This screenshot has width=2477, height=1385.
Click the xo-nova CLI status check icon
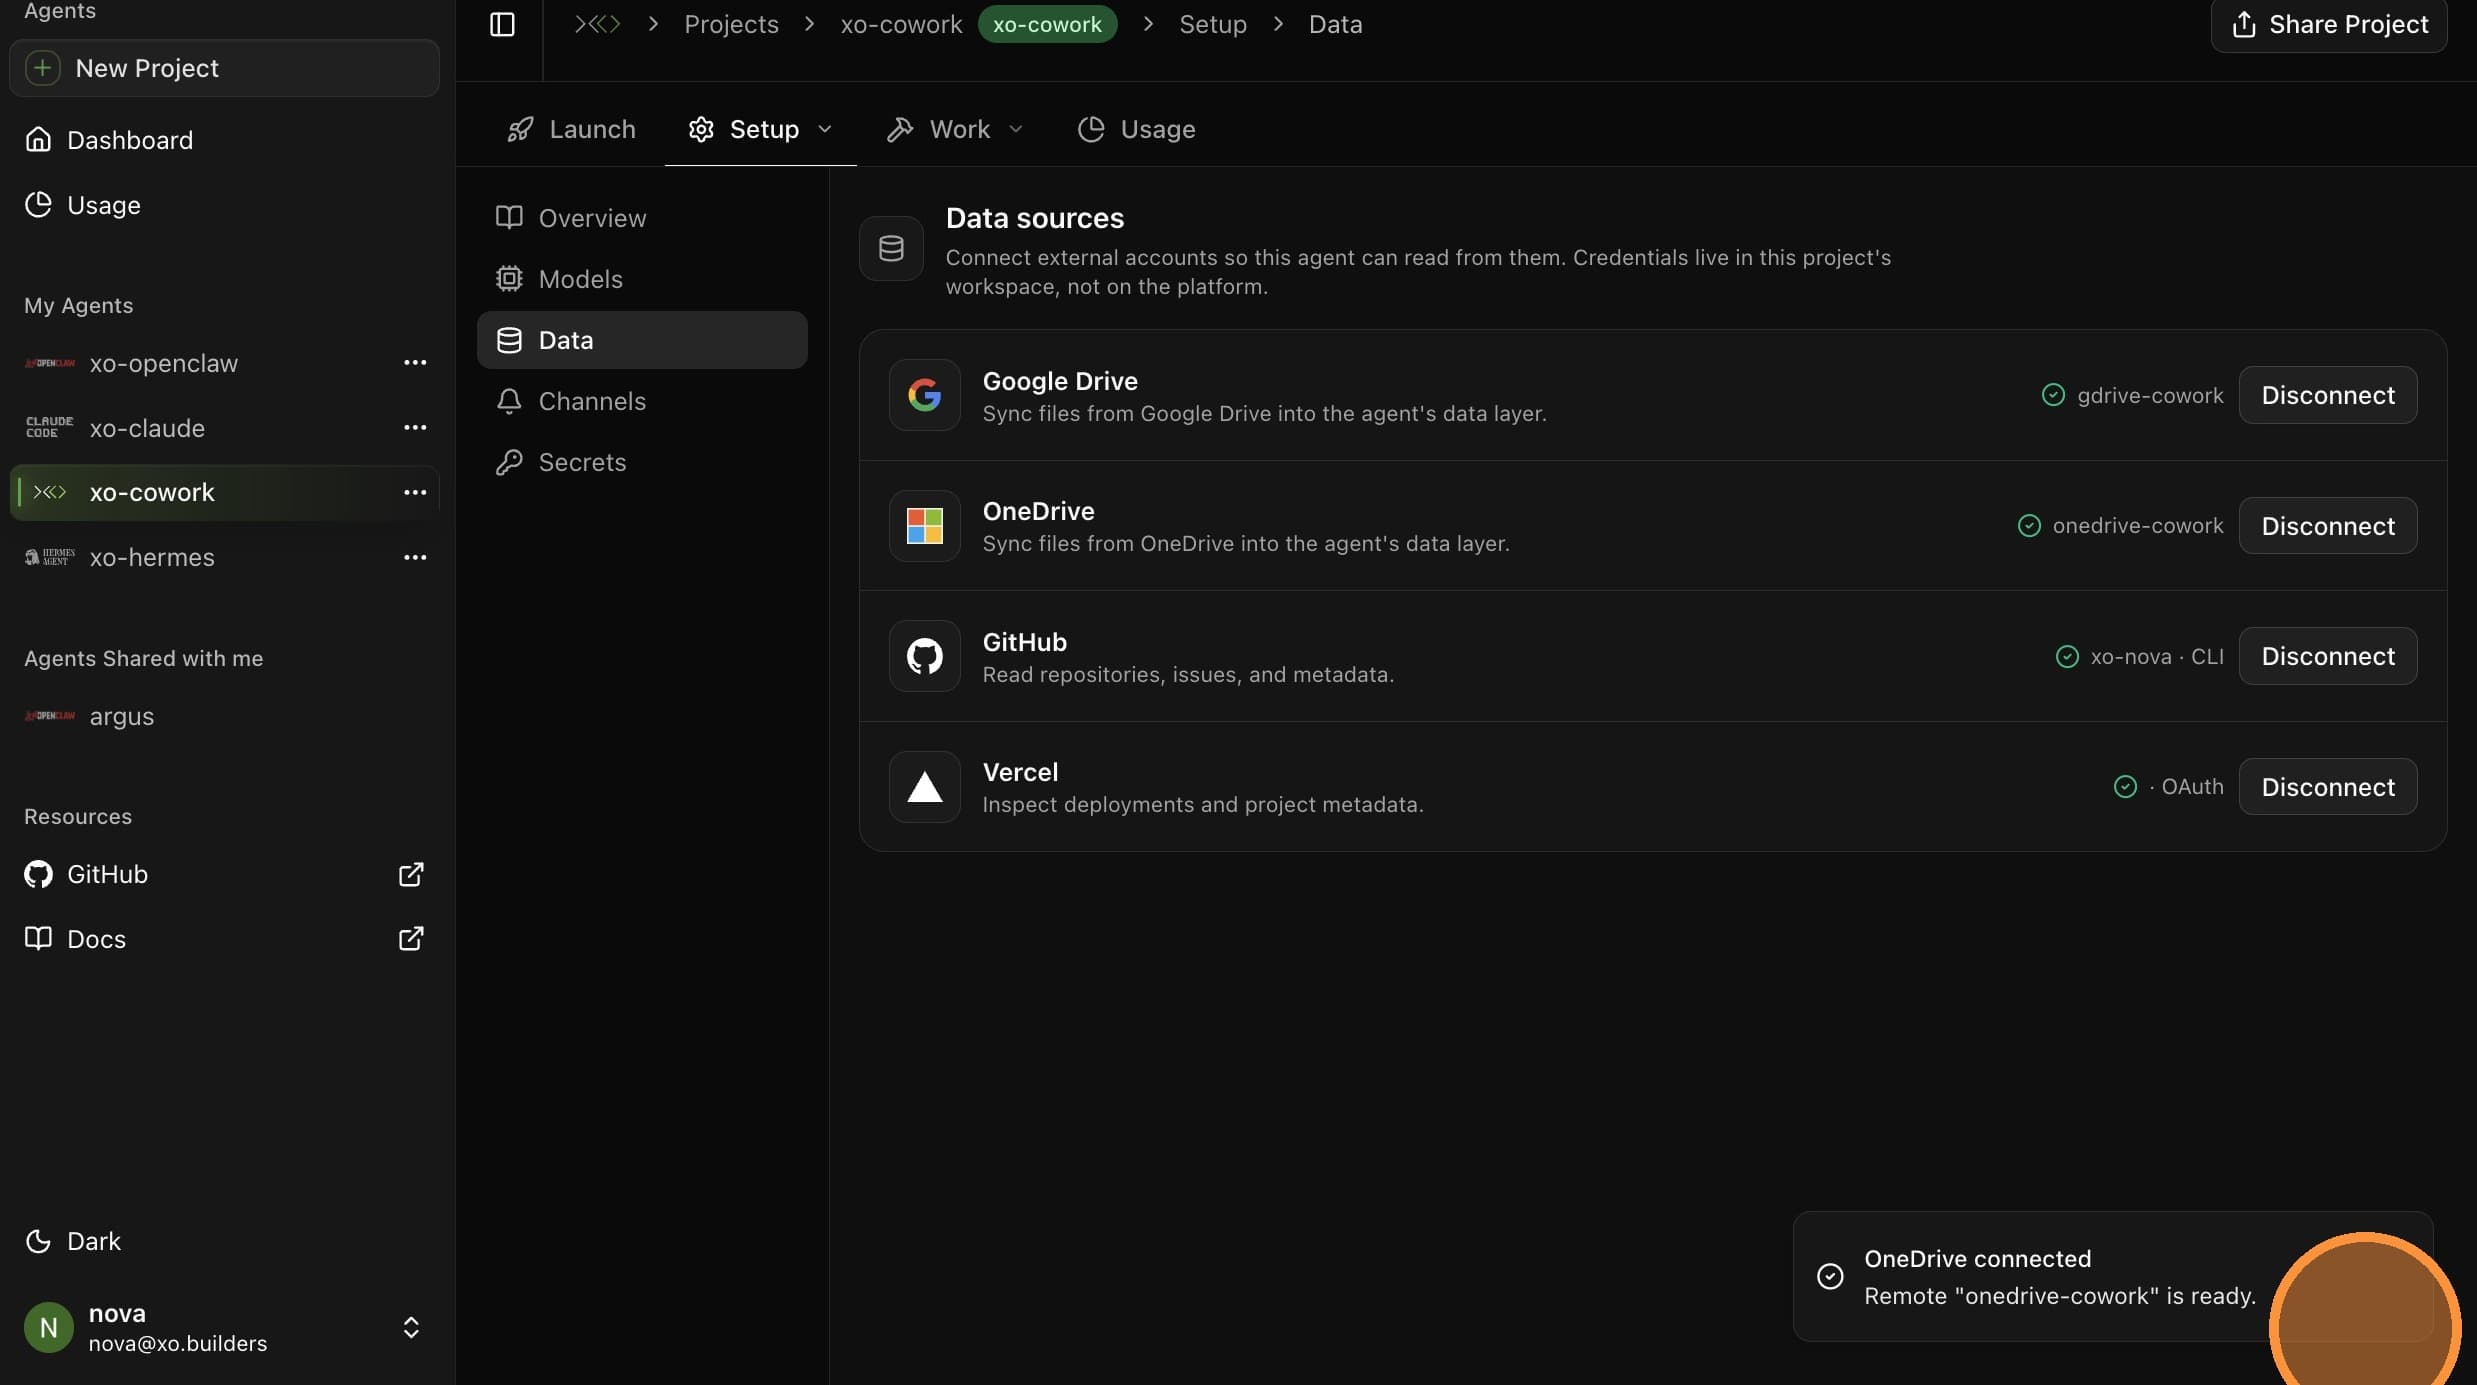[2067, 656]
